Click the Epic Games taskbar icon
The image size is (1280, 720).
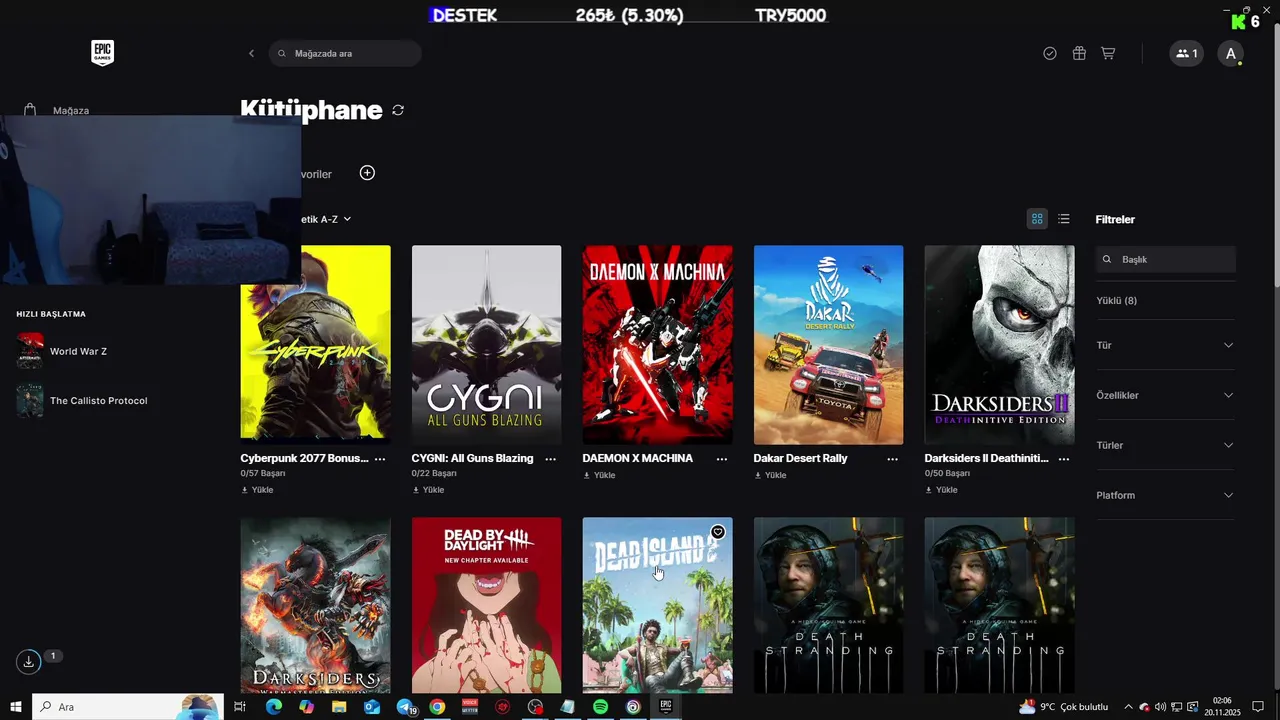click(x=665, y=707)
